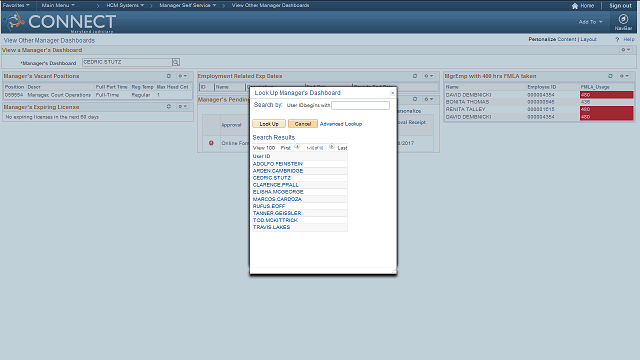Image resolution: width=640 pixels, height=360 pixels.
Task: Close the Look Up Manager's Dashboard dialog
Action: tap(393, 93)
